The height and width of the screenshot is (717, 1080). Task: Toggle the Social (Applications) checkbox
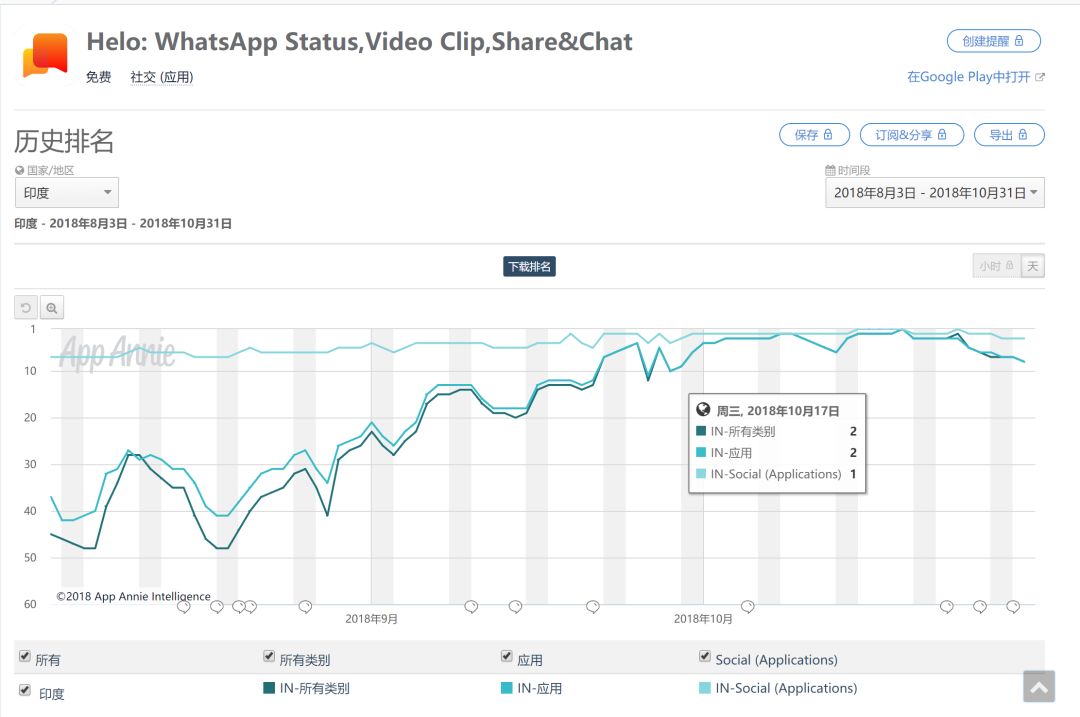(x=704, y=656)
